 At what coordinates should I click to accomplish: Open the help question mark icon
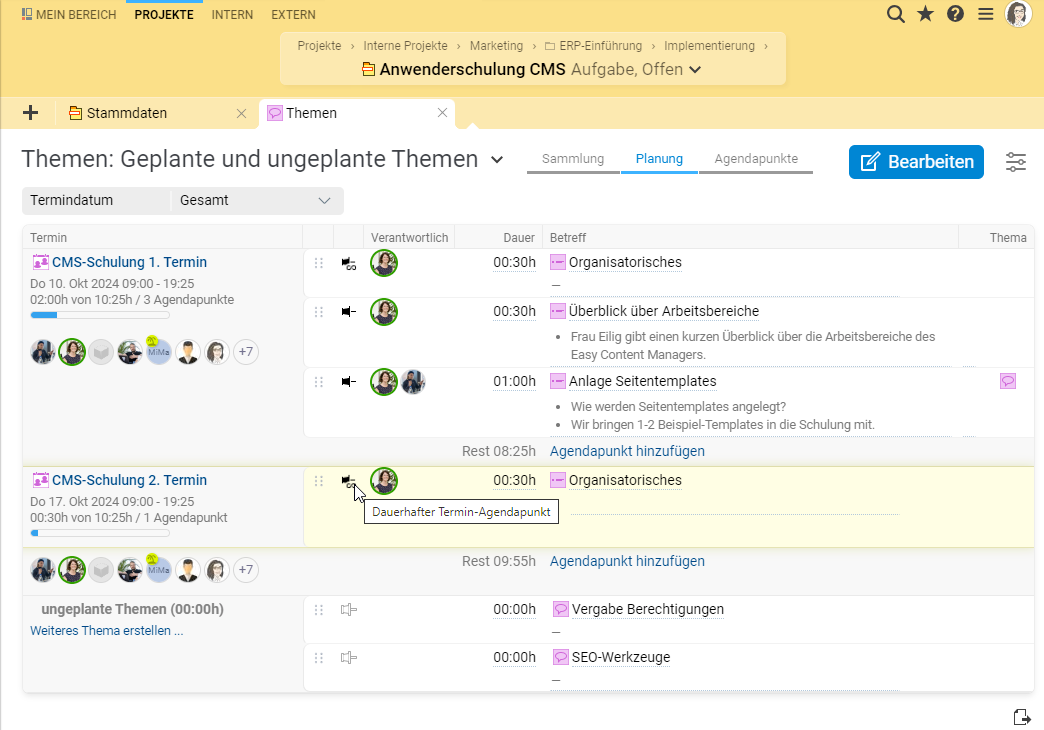coord(956,14)
